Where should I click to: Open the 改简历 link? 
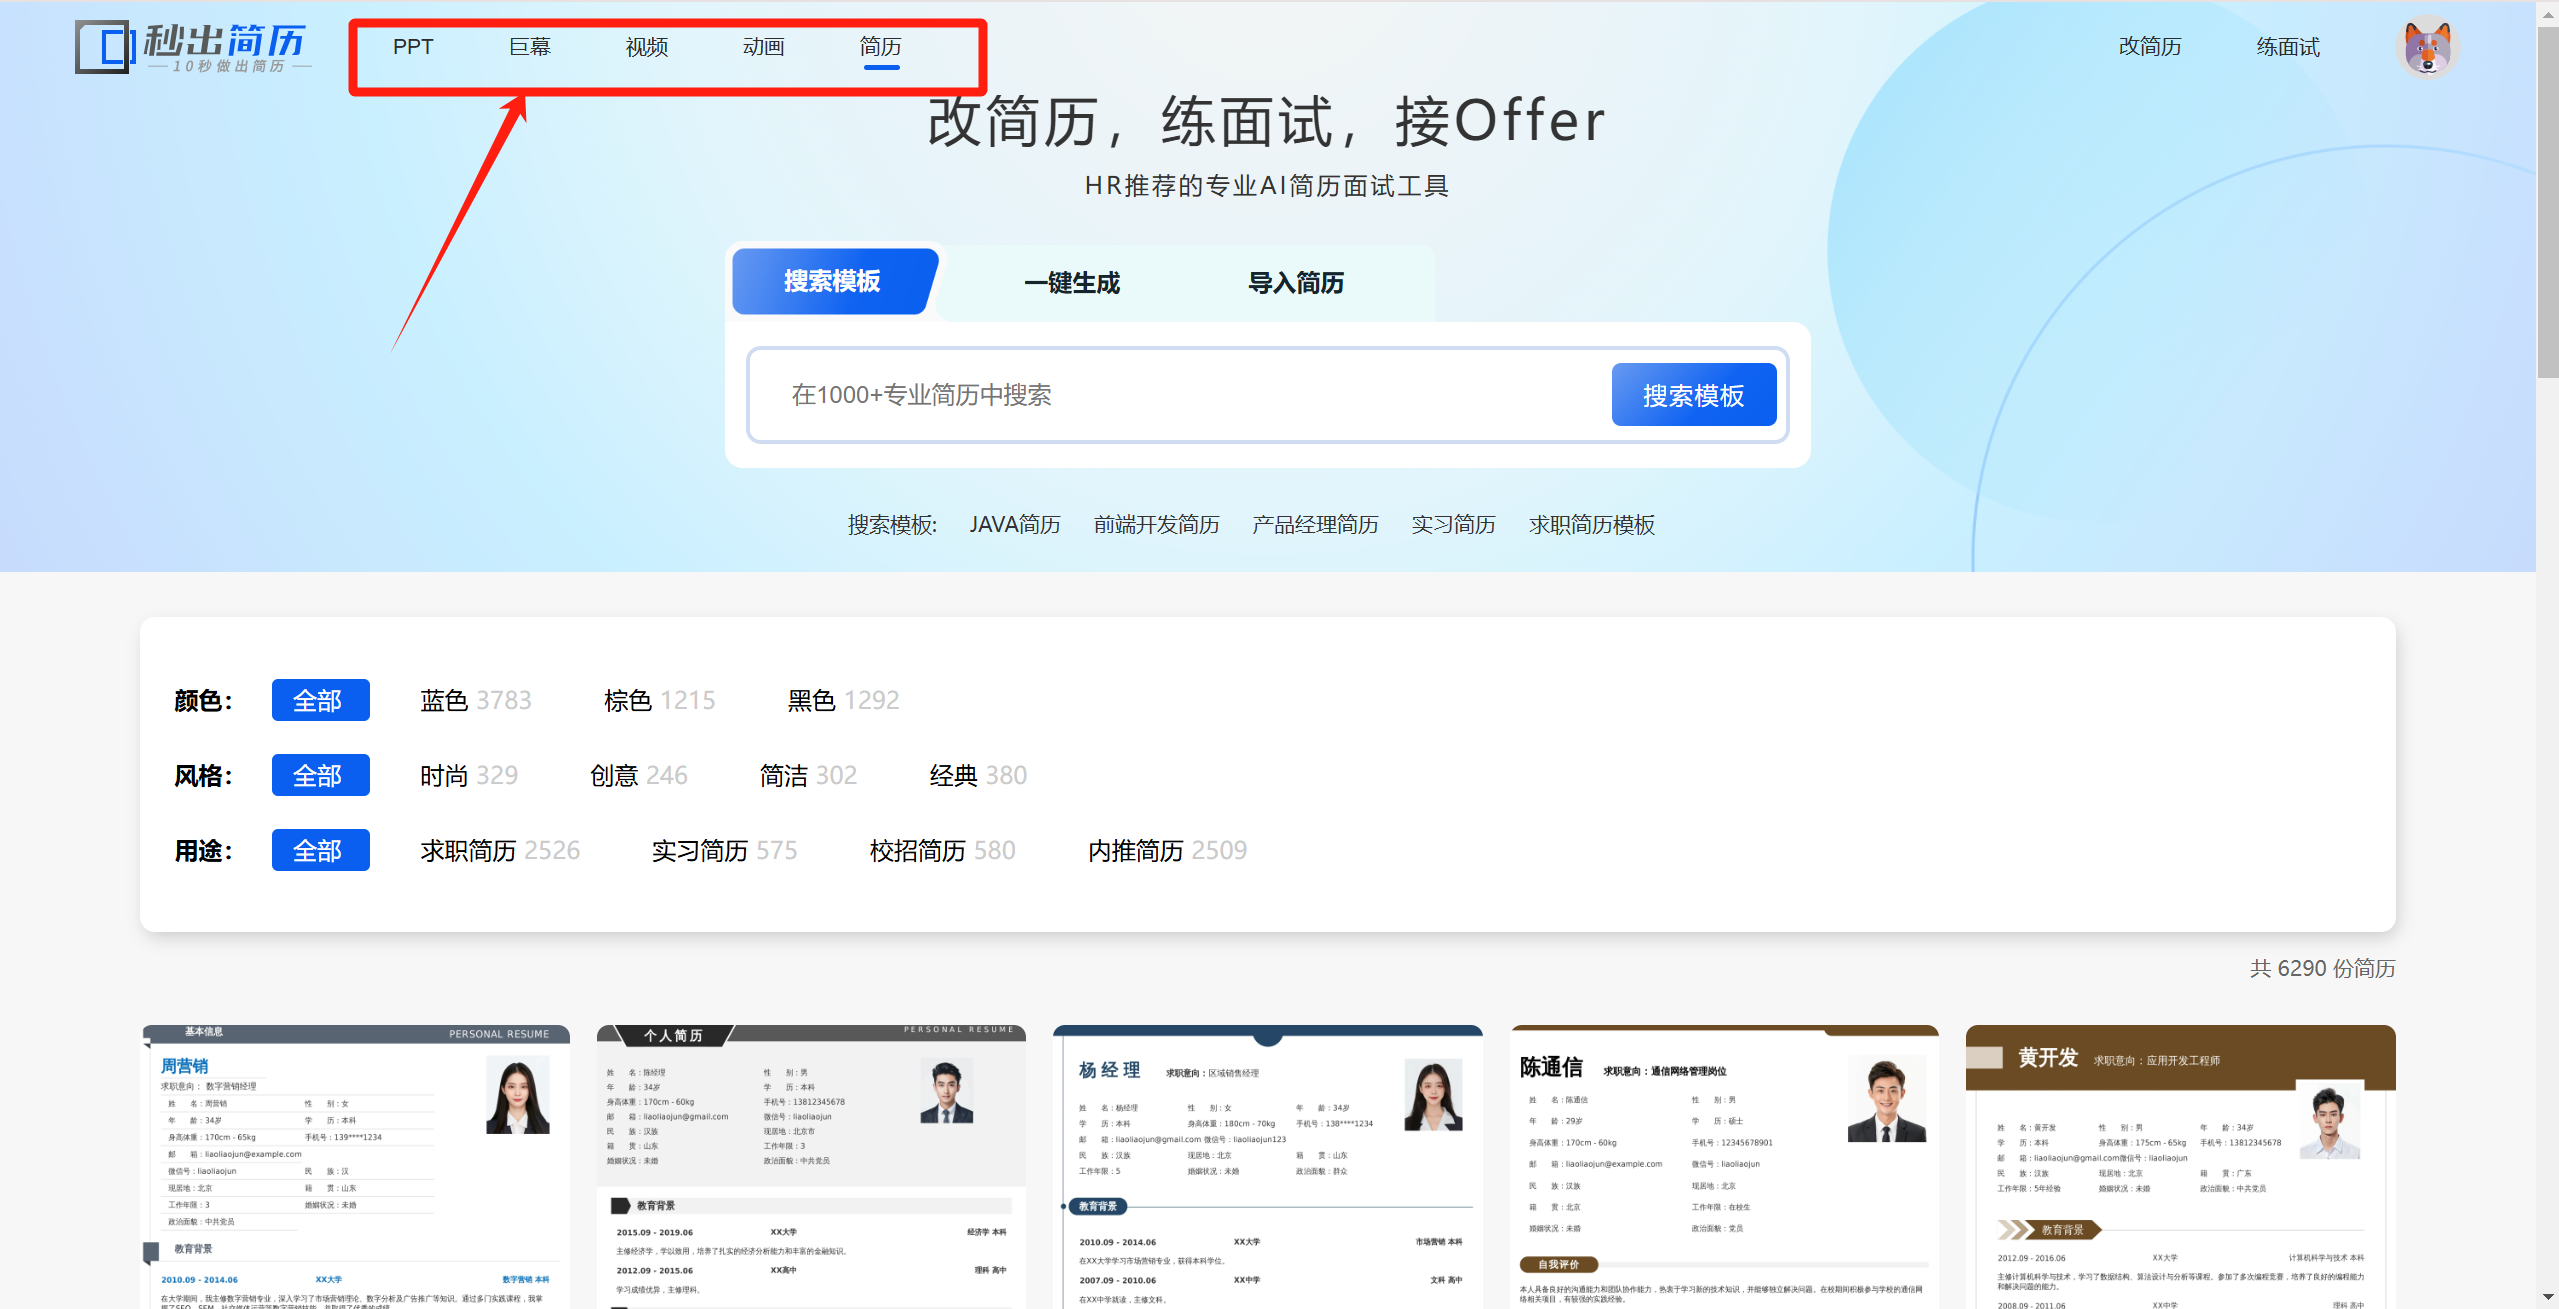pyautogui.click(x=2150, y=47)
